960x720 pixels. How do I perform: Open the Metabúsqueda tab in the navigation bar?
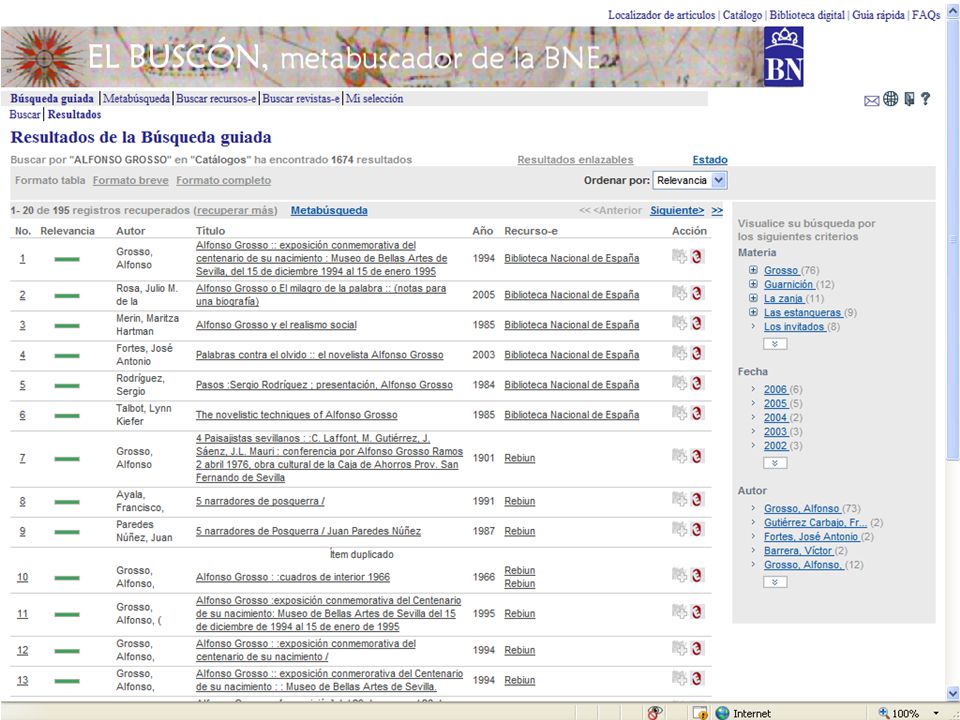coord(137,99)
